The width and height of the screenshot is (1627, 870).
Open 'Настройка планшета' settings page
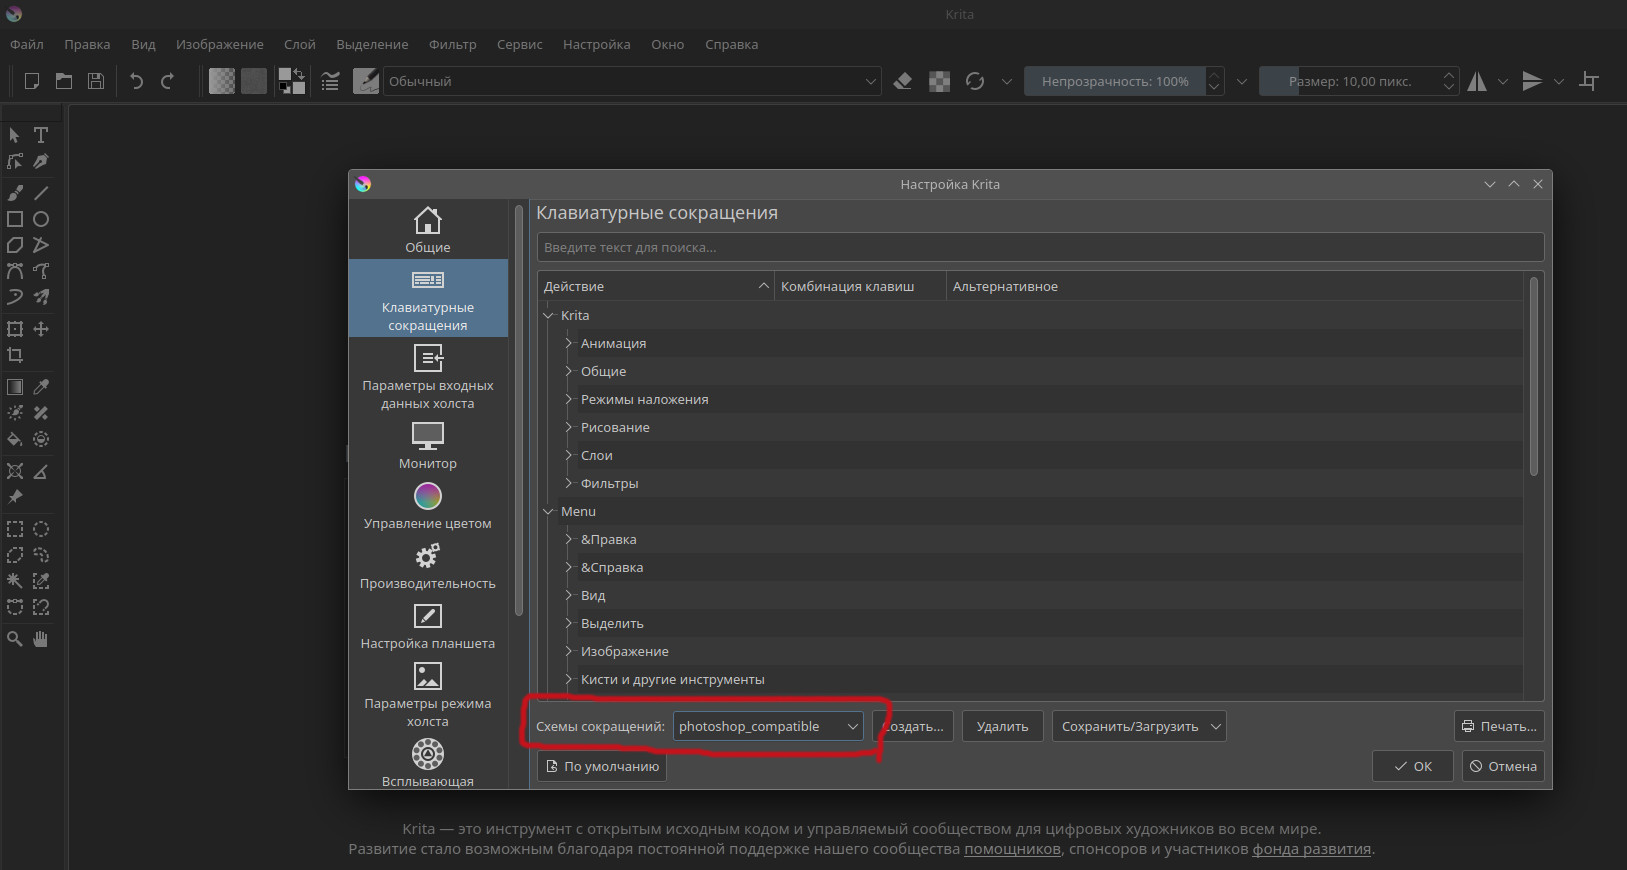[x=428, y=626]
